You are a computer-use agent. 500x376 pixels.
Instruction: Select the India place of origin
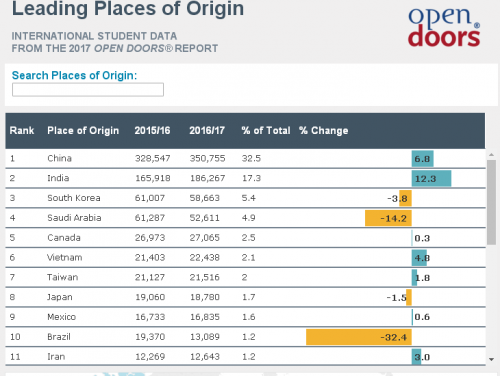58,178
